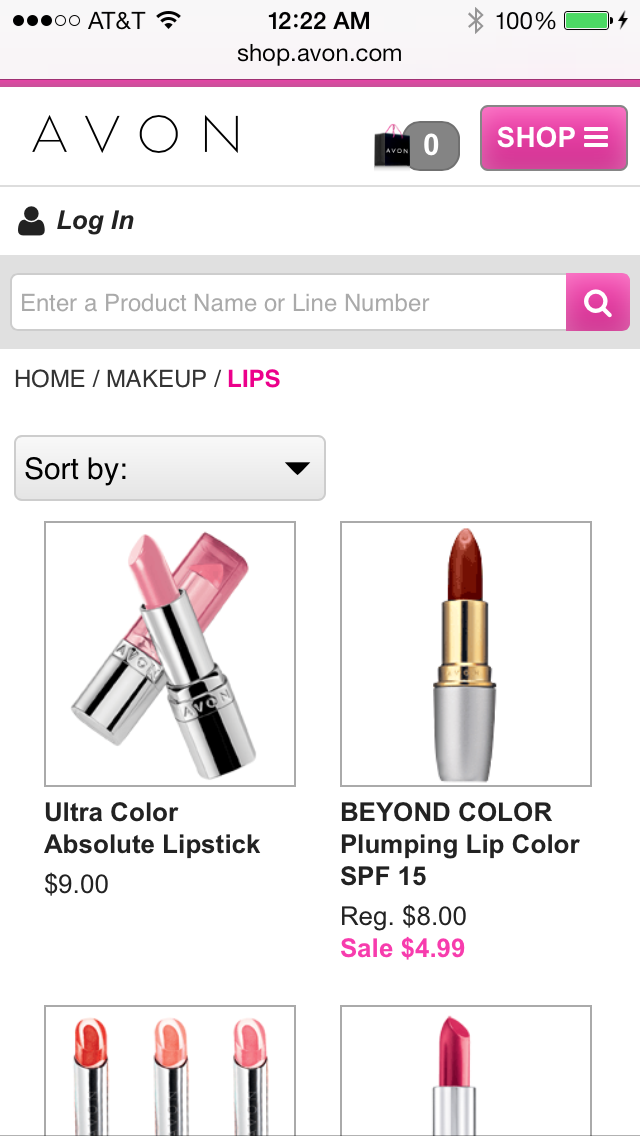Tap the shop.avon.com address bar
Viewport: 640px width, 1136px height.
(320, 54)
